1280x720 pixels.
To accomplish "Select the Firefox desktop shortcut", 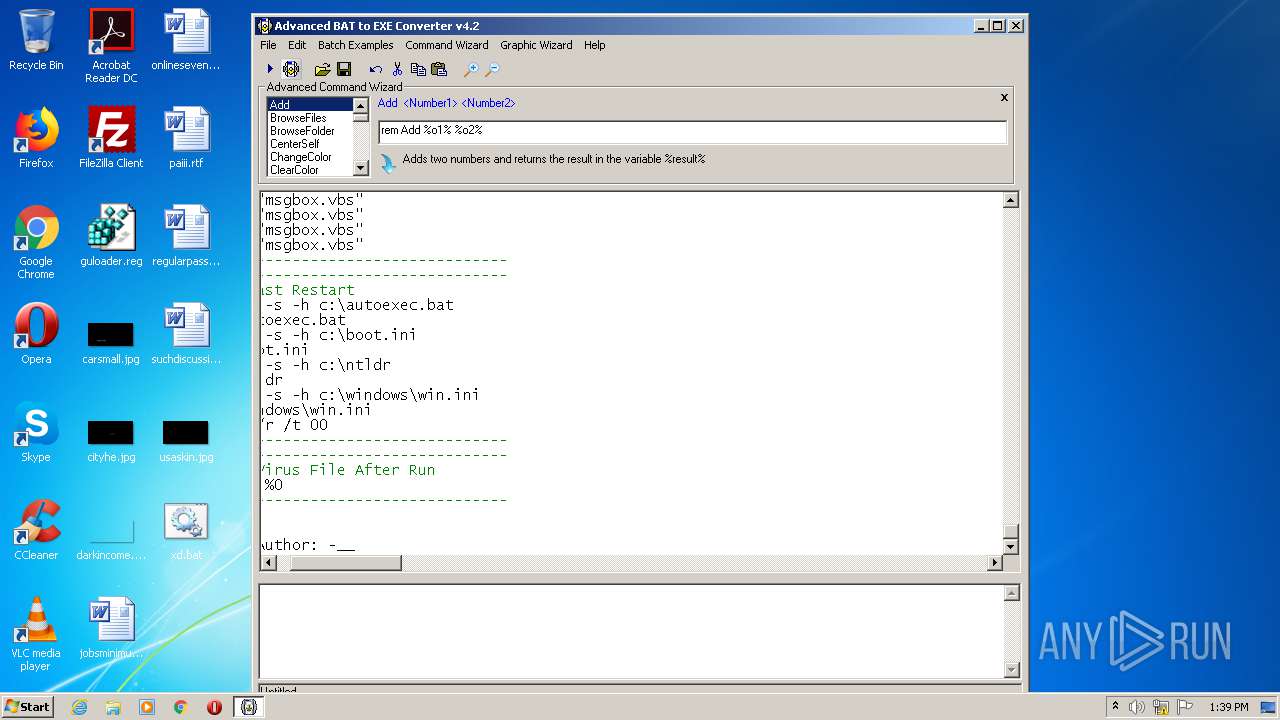I will 36,138.
